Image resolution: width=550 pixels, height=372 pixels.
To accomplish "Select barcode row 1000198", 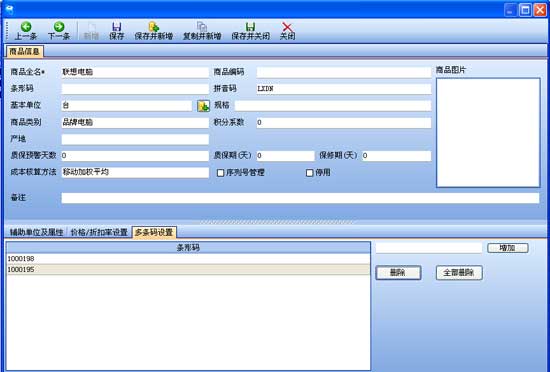I will [188, 259].
